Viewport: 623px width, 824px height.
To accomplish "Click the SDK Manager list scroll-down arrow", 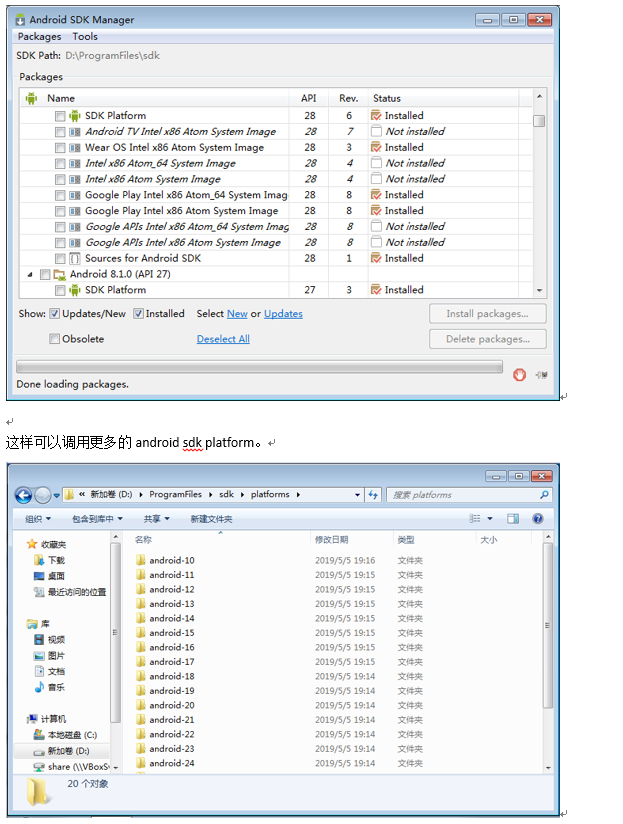I will click(539, 290).
